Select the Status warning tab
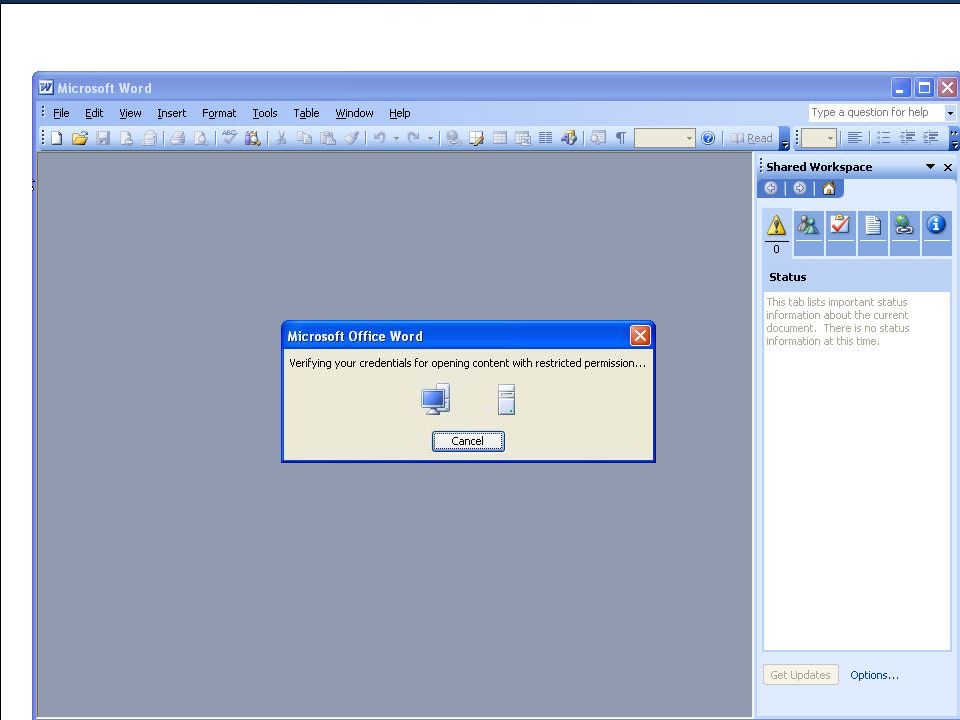960x720 pixels. [776, 233]
